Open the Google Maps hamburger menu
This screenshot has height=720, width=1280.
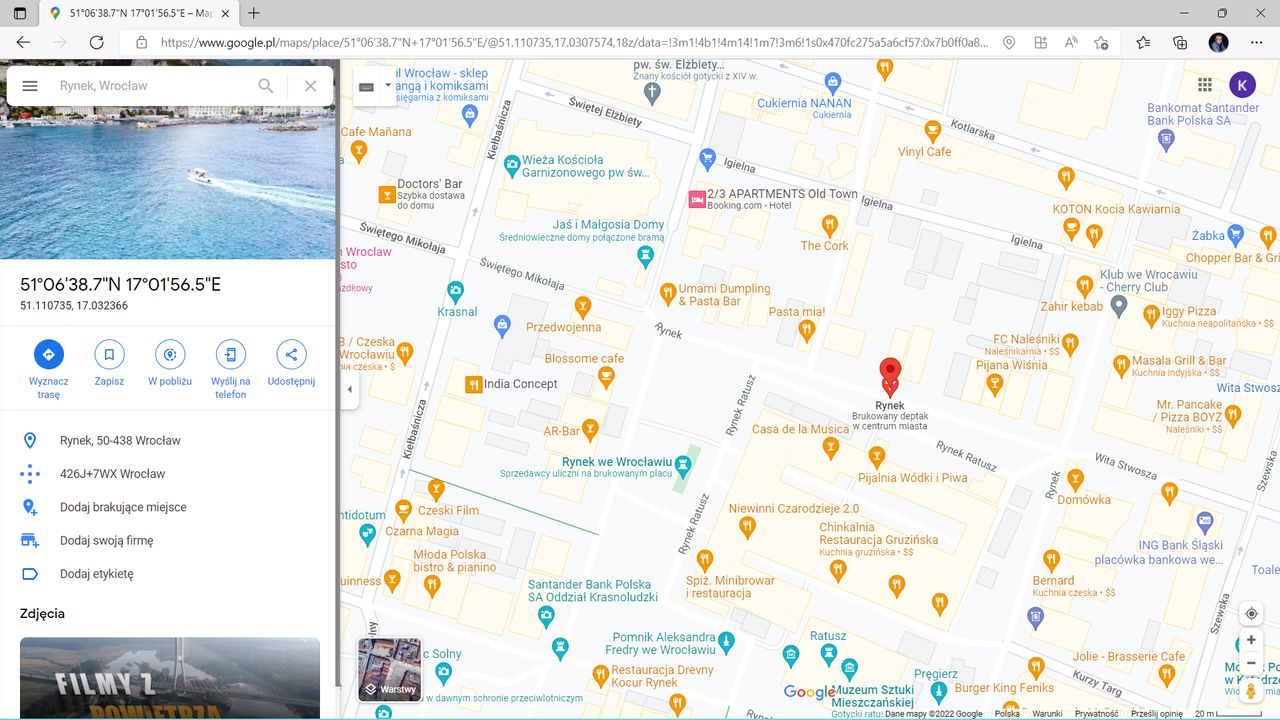point(30,86)
